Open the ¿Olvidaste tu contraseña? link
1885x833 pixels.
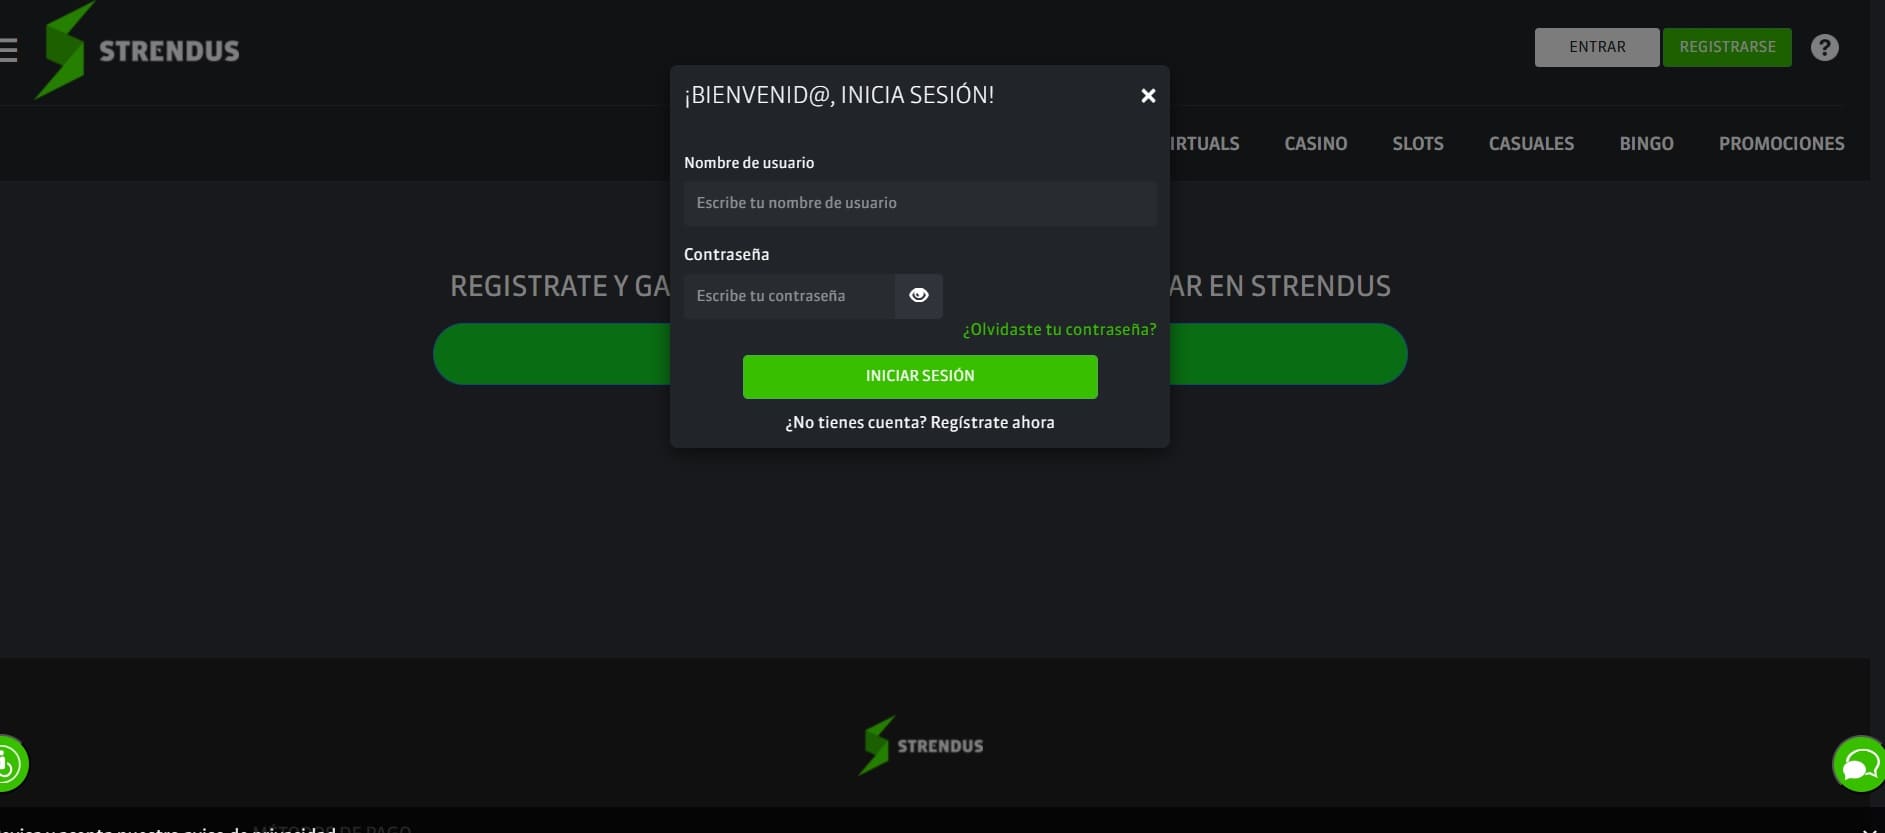pos(1059,329)
